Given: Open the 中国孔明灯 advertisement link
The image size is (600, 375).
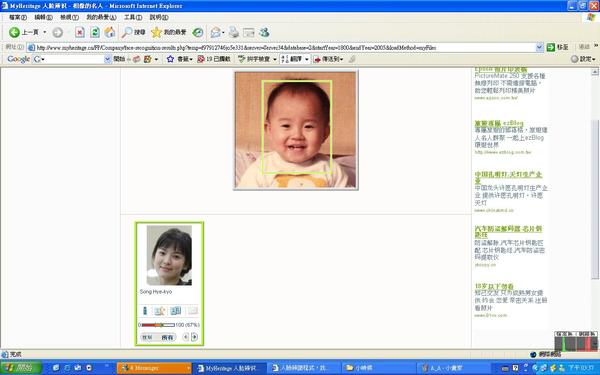Looking at the screenshot, I should tap(508, 178).
